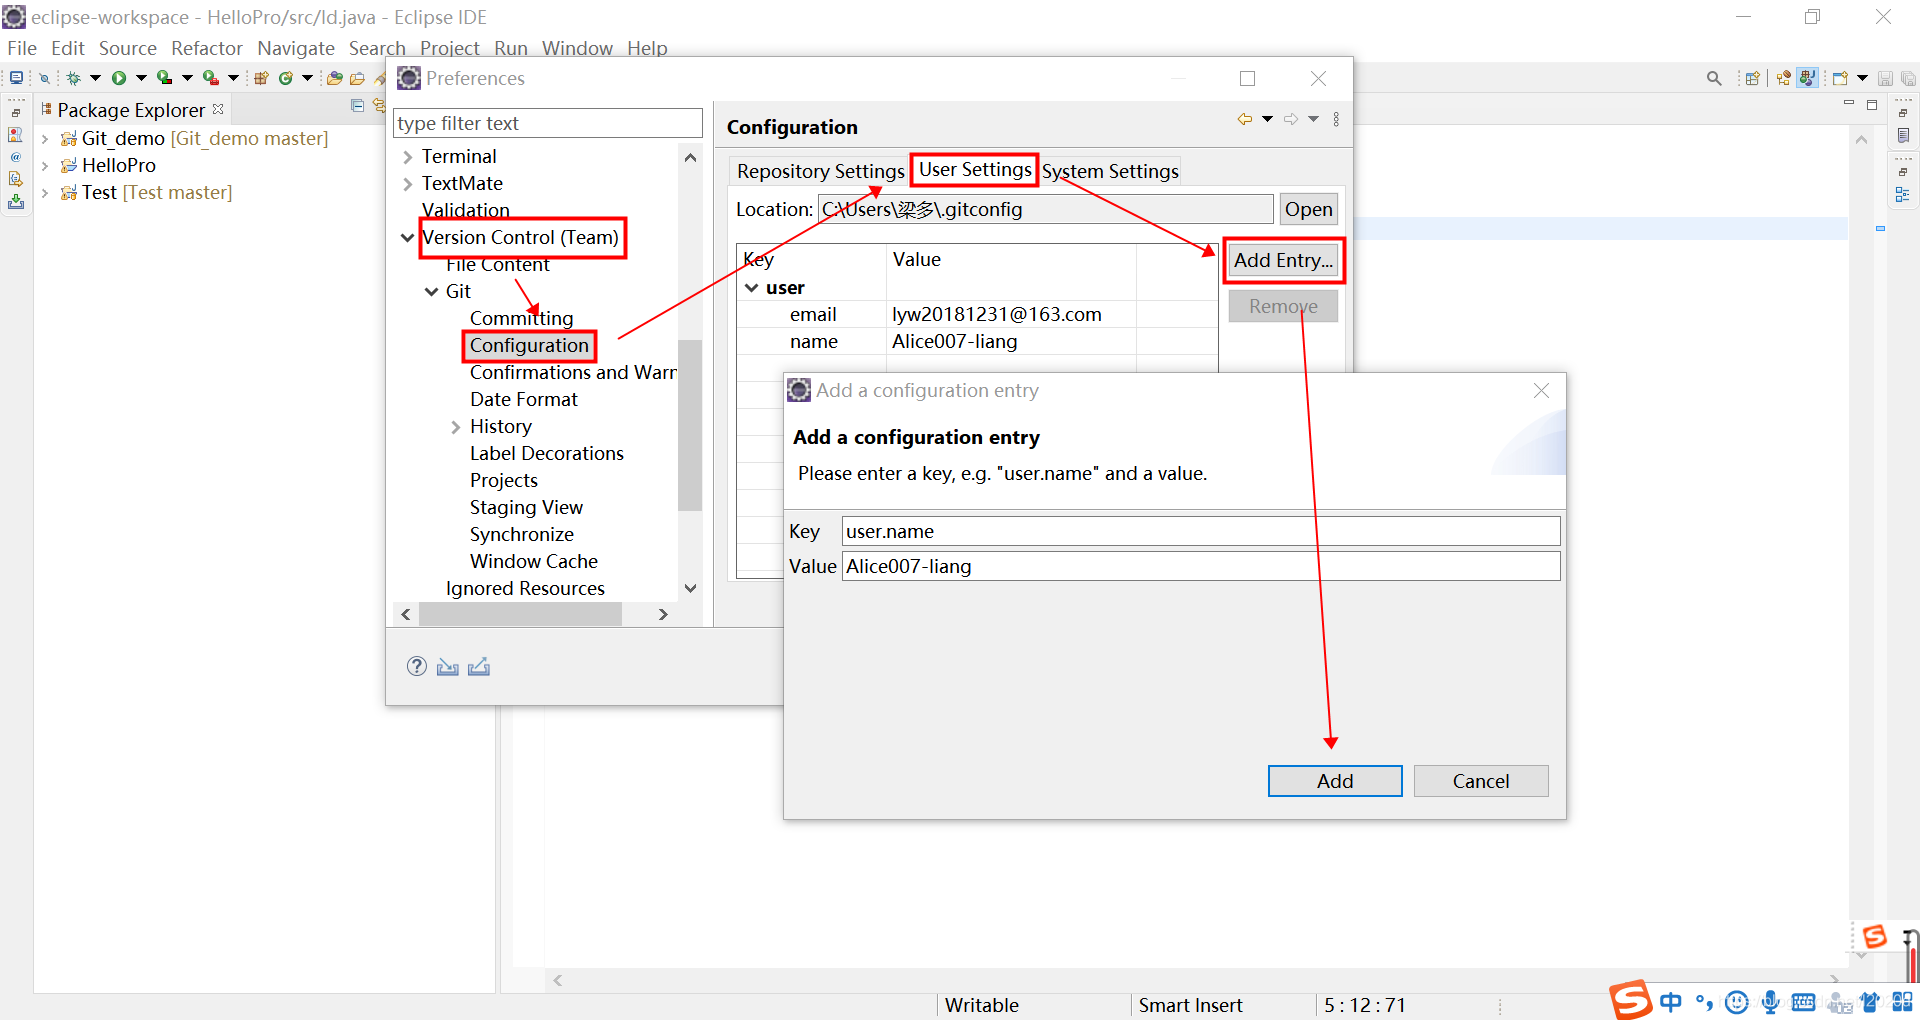Click the Debug bug icon in toolbar
This screenshot has height=1020, width=1920.
(73, 78)
